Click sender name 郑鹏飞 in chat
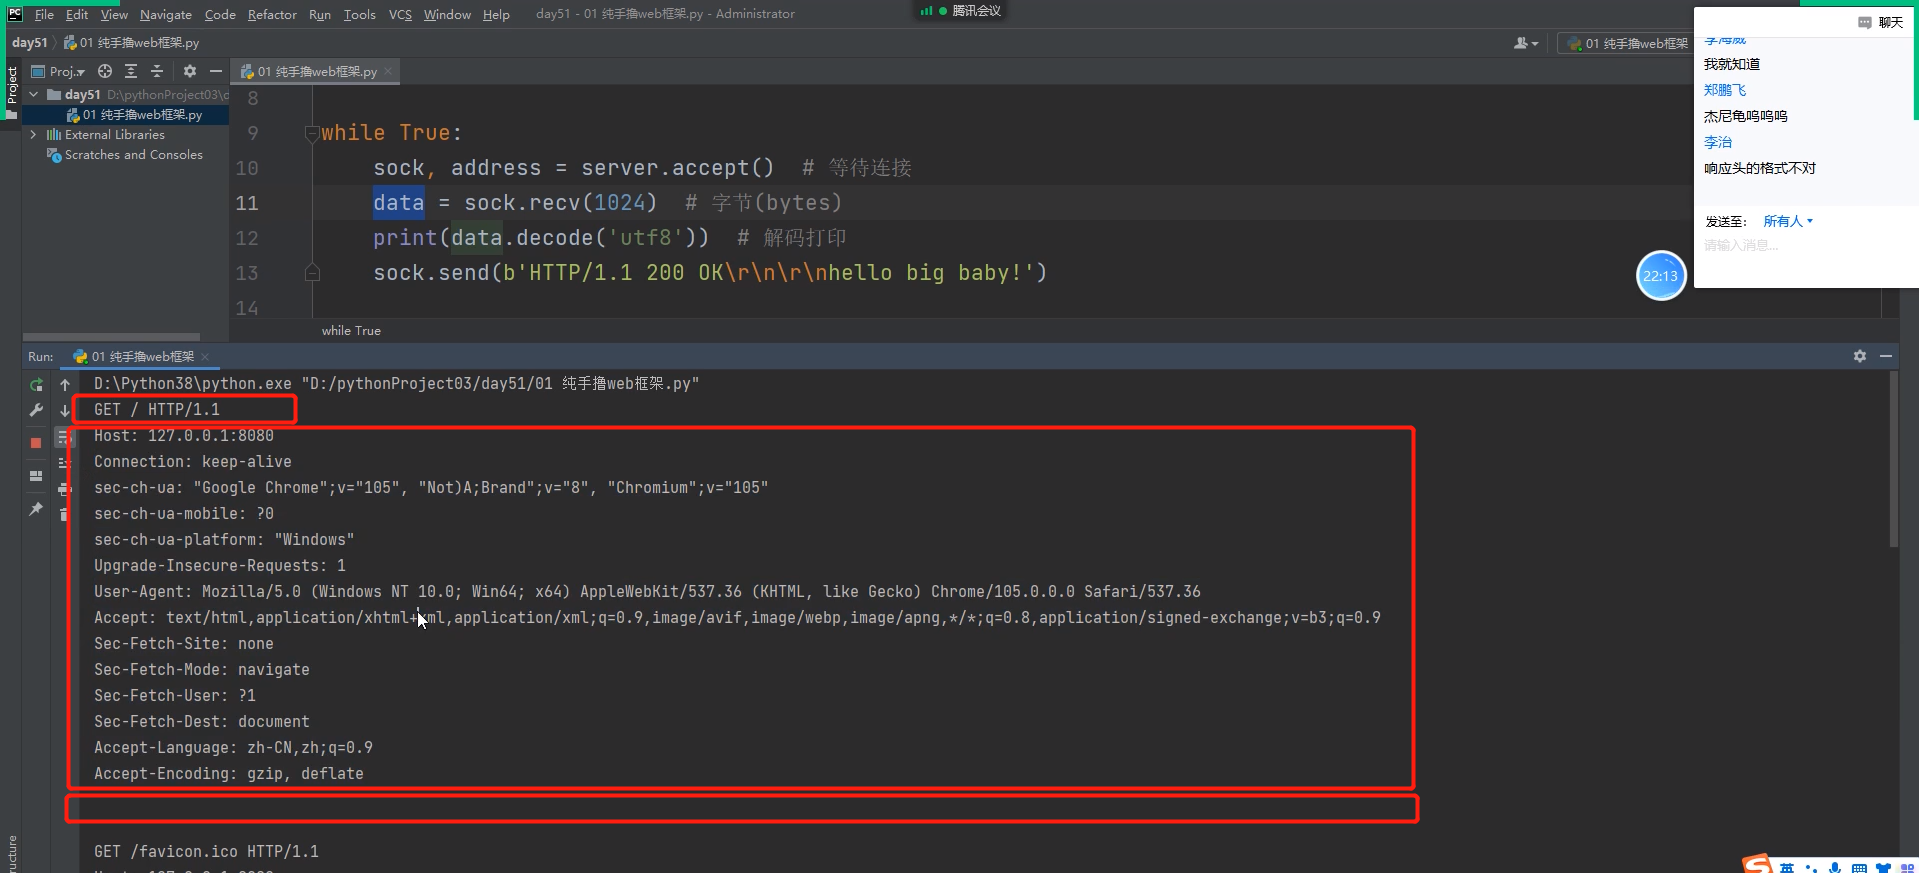Screen dimensions: 1919x873 click(1725, 90)
